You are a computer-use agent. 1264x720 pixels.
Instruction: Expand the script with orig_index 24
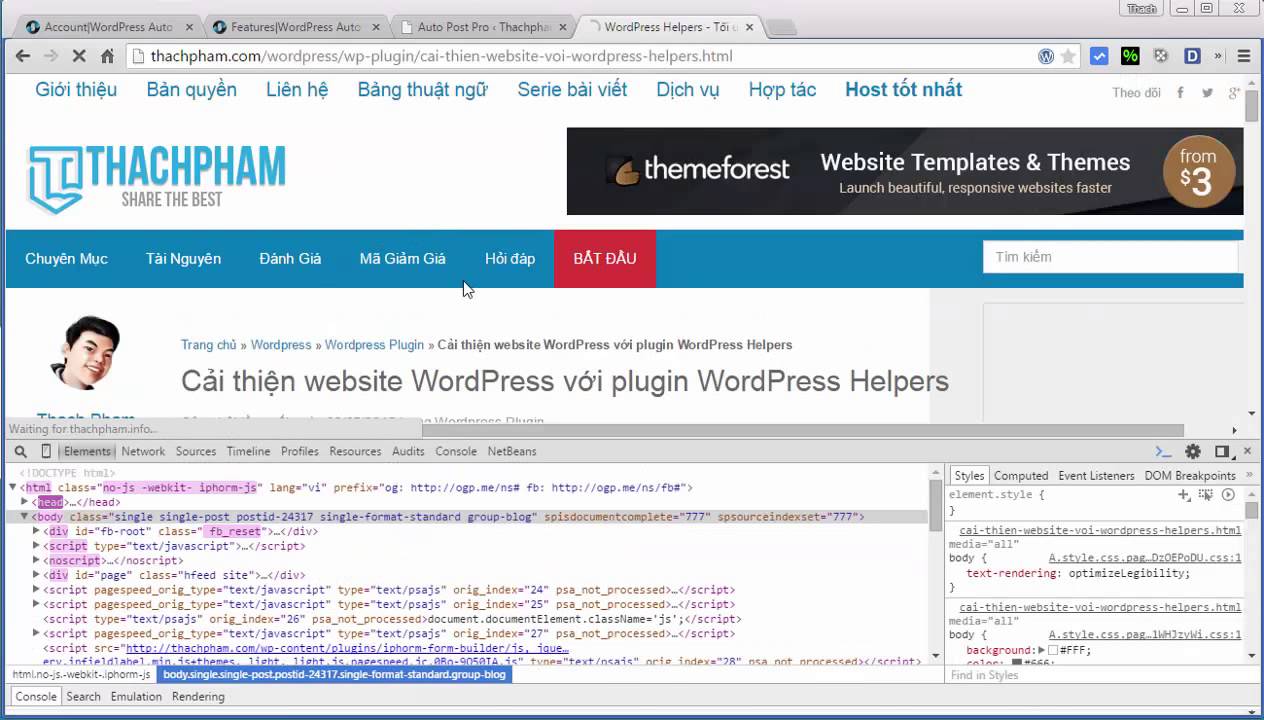coord(37,590)
